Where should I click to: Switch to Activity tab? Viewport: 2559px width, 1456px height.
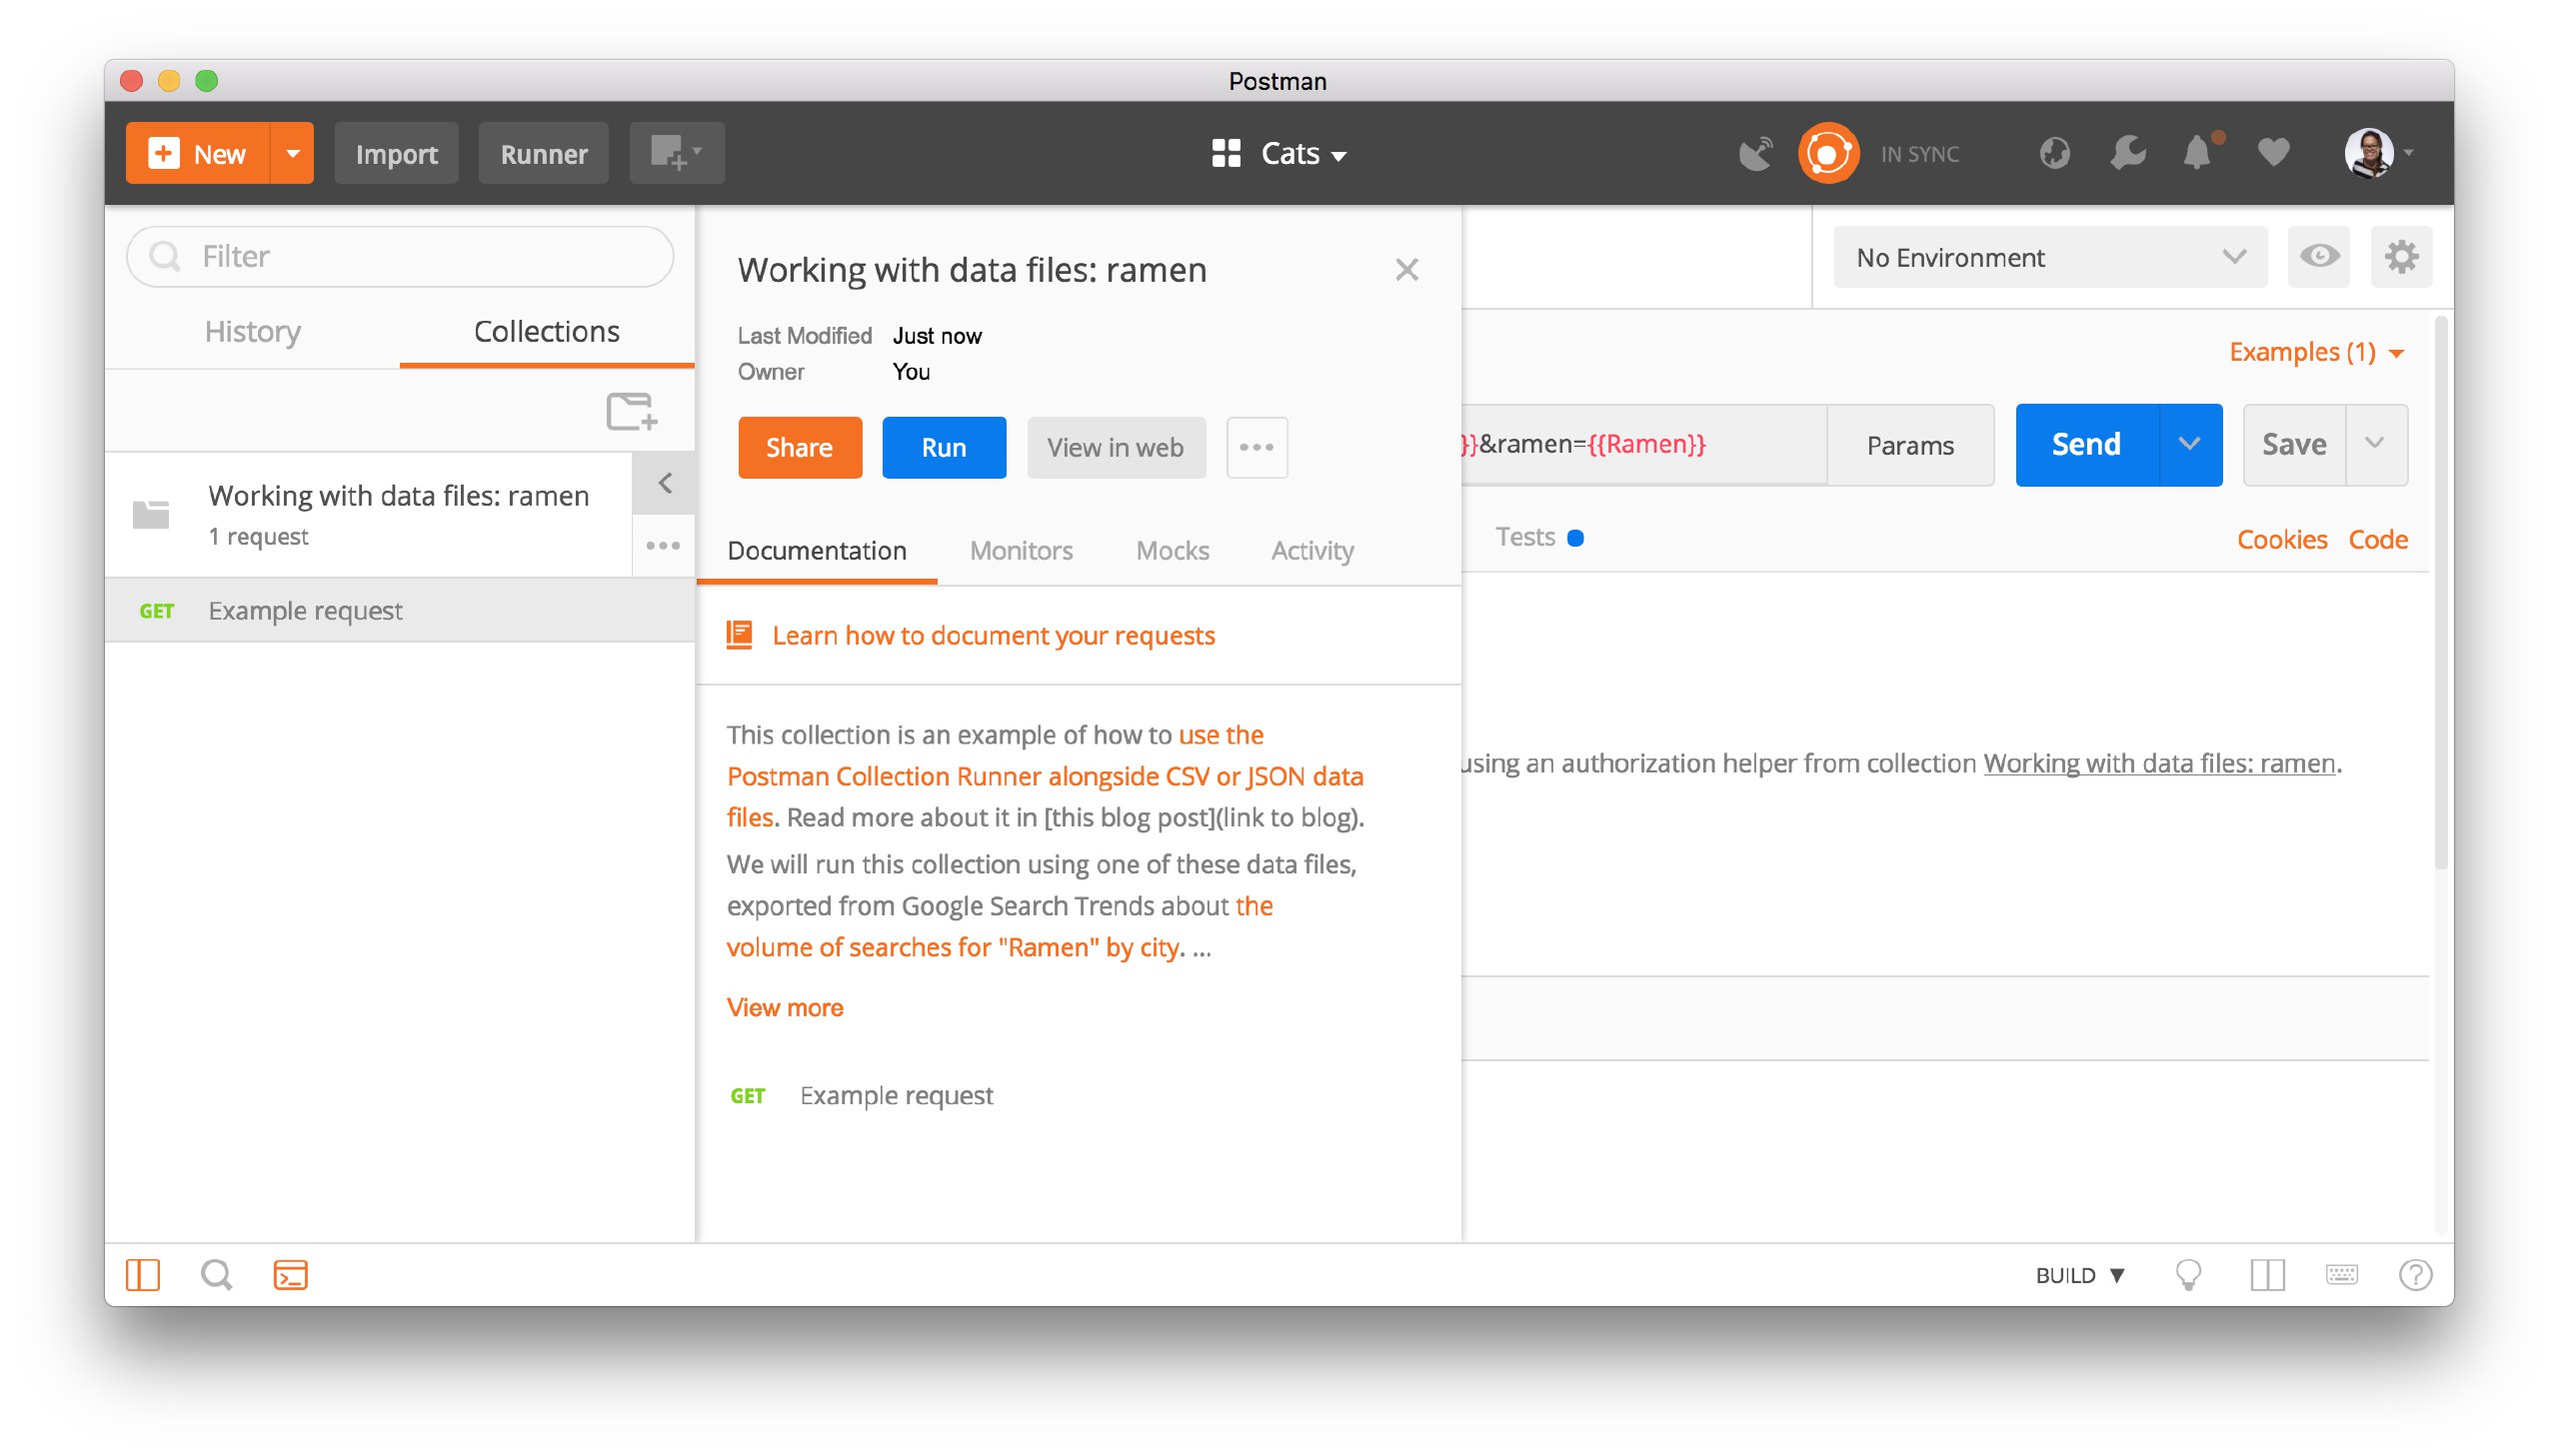(x=1312, y=550)
